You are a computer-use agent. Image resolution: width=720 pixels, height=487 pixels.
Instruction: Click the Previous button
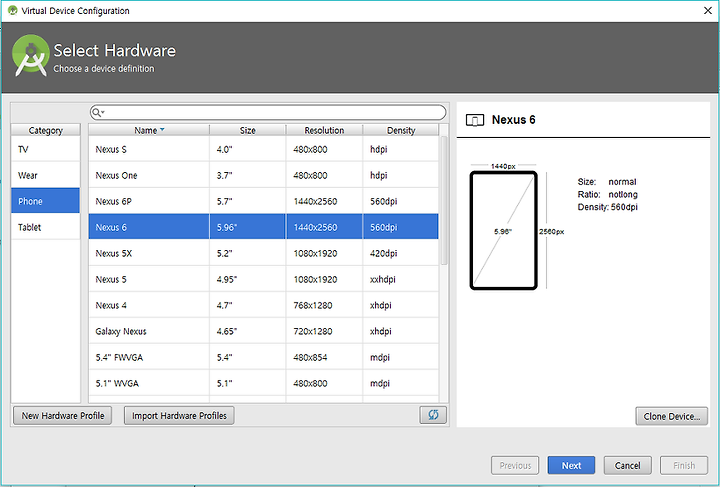tap(515, 465)
